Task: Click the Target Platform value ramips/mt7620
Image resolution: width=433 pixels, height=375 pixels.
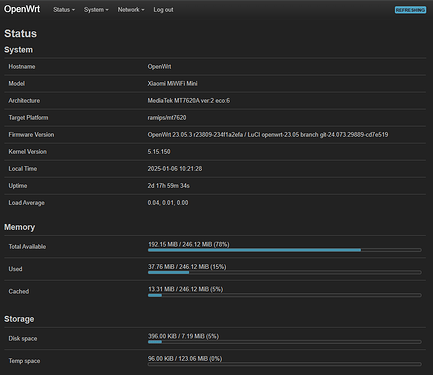Action: point(167,118)
